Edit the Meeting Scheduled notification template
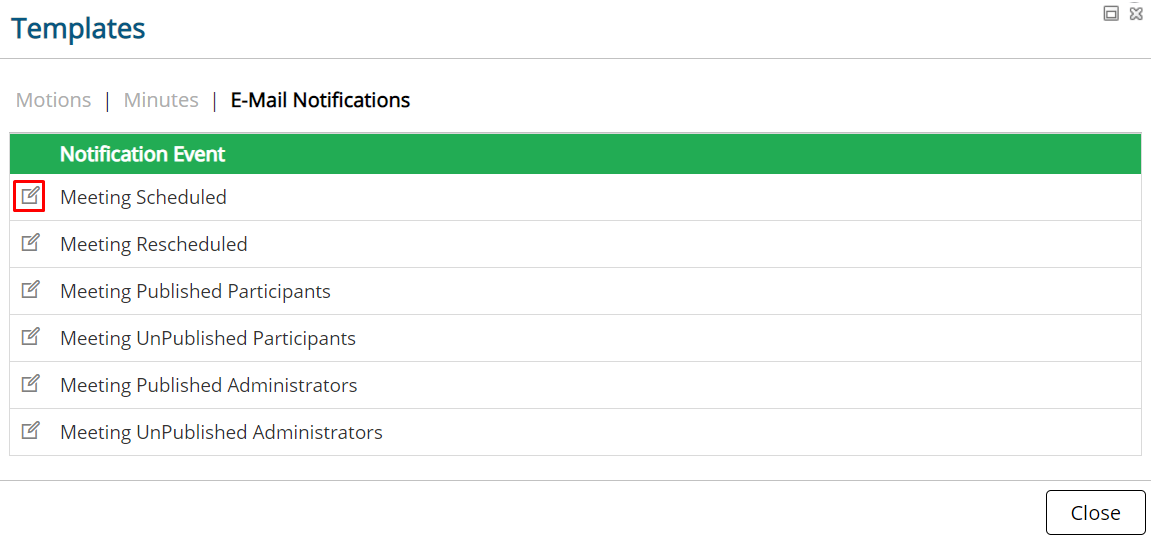 29,196
